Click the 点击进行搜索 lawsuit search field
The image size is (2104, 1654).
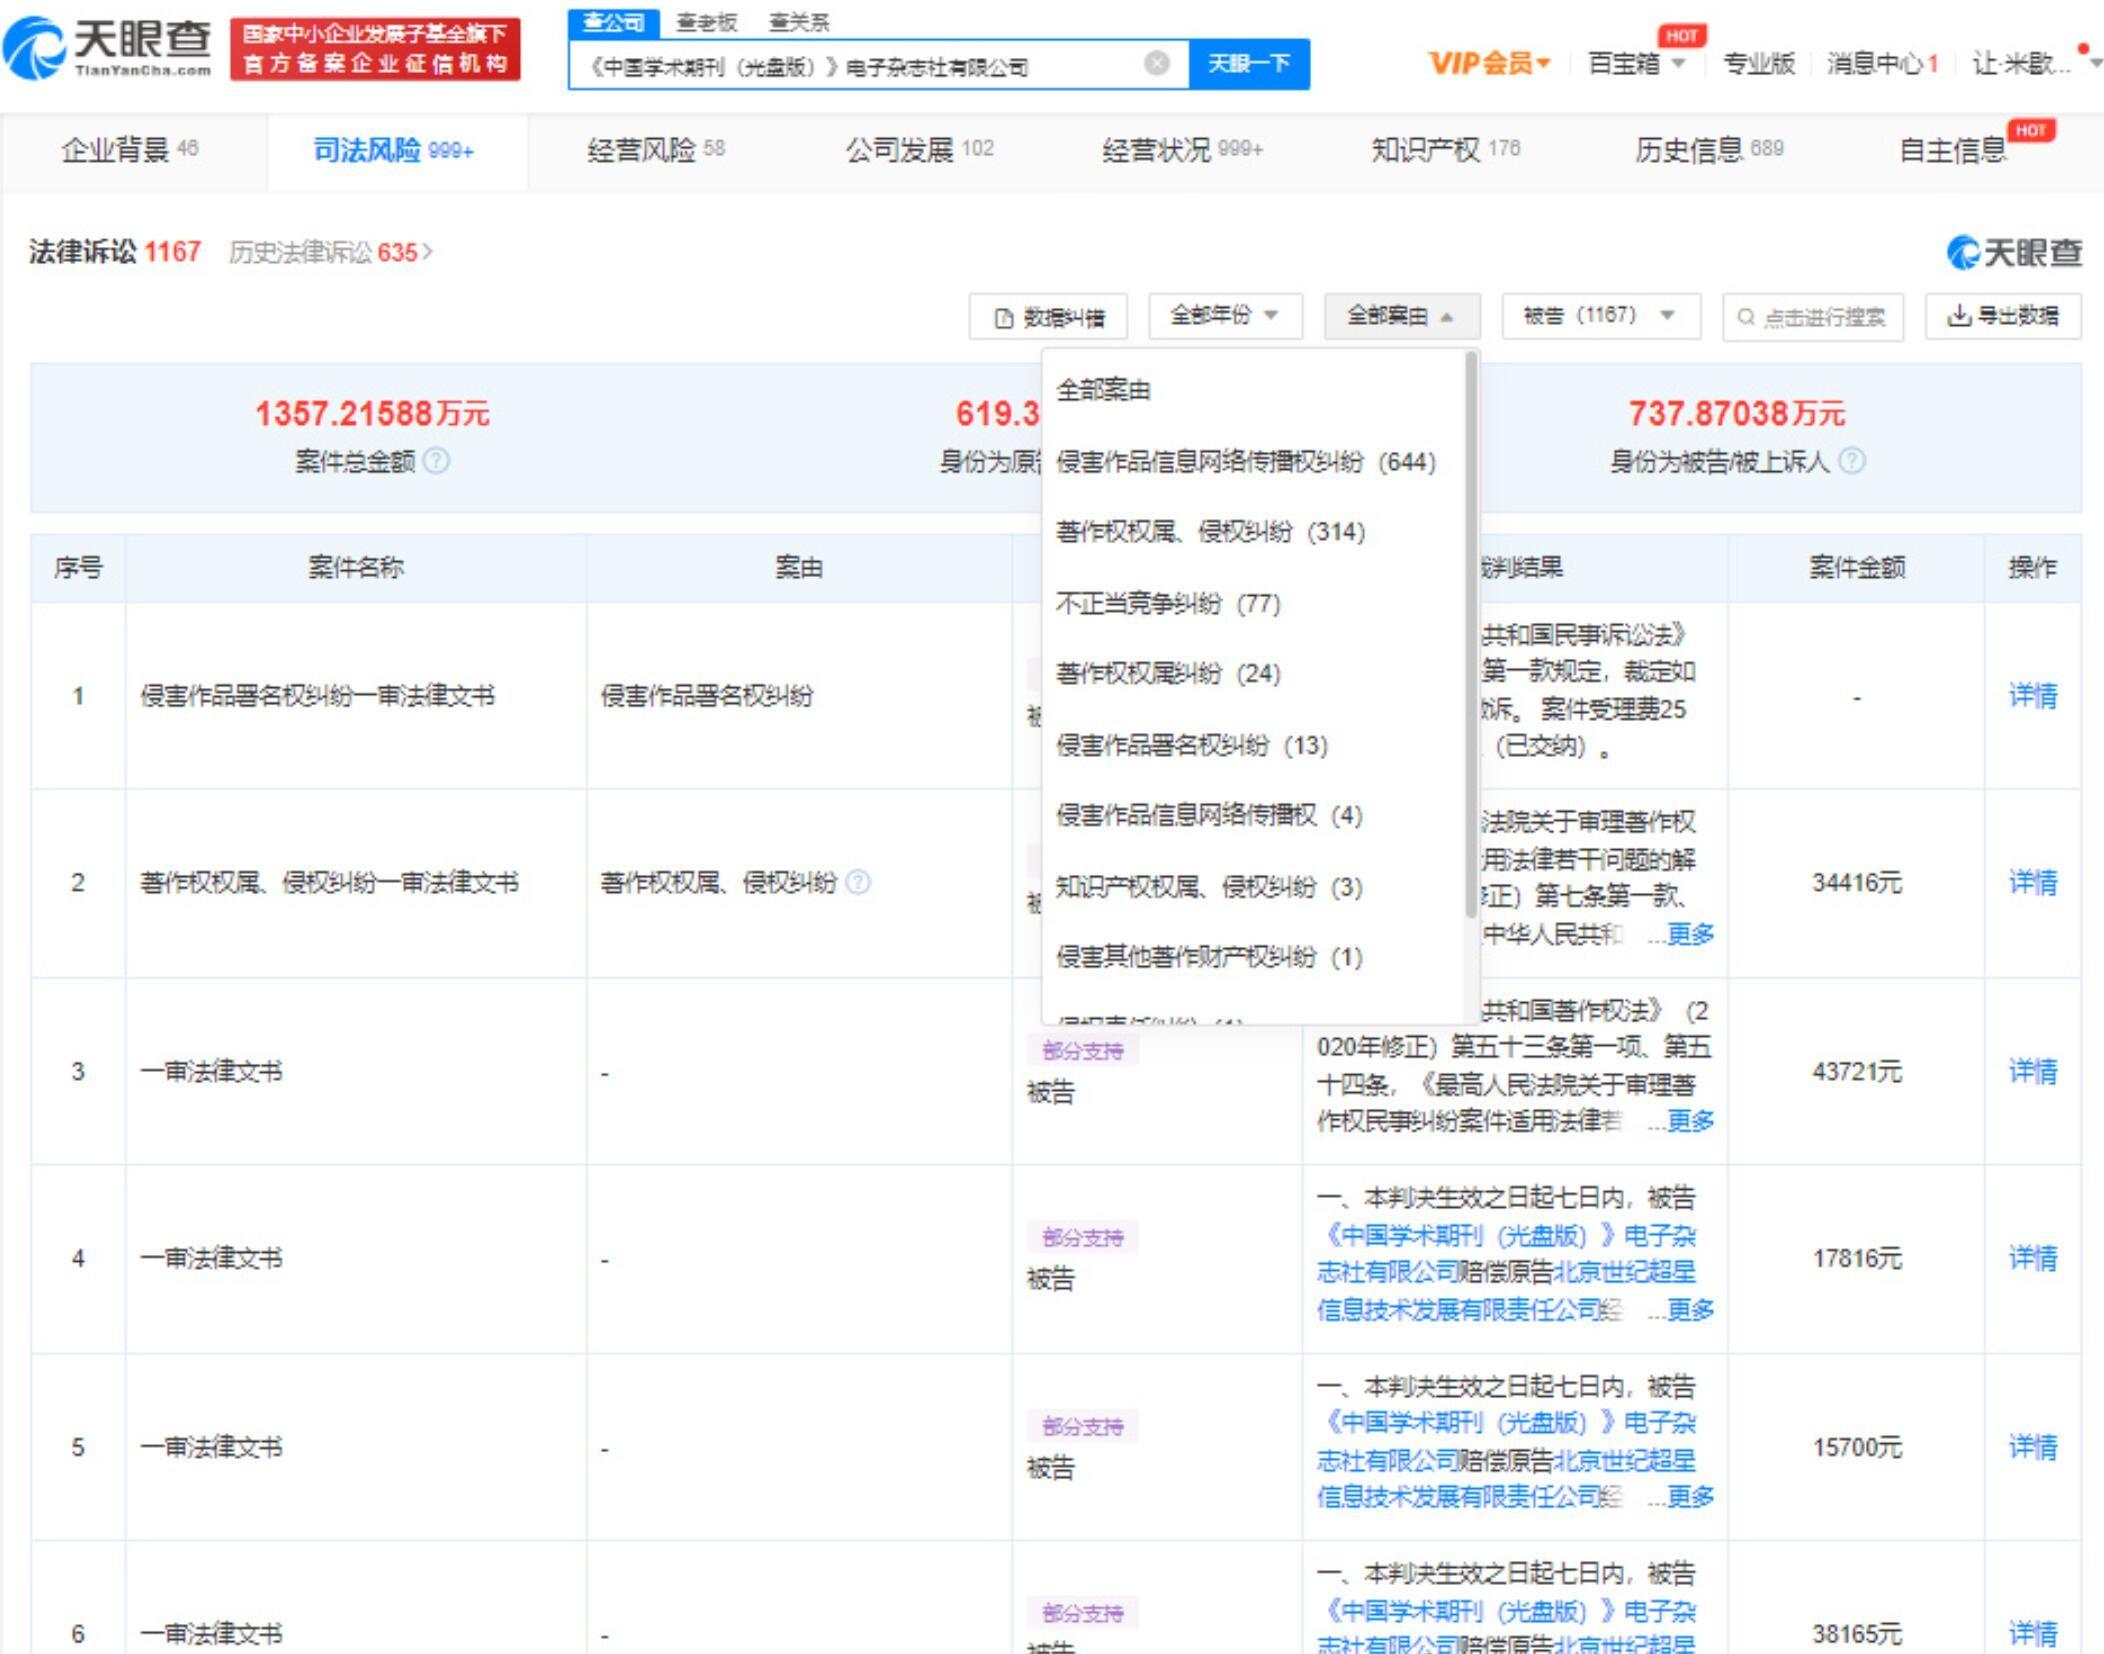pos(1812,317)
